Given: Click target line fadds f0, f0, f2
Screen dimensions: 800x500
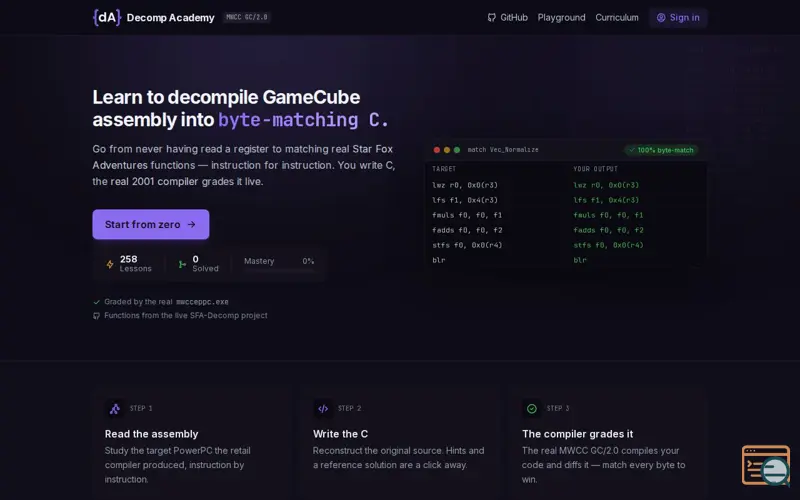Looking at the screenshot, I should [x=467, y=230].
